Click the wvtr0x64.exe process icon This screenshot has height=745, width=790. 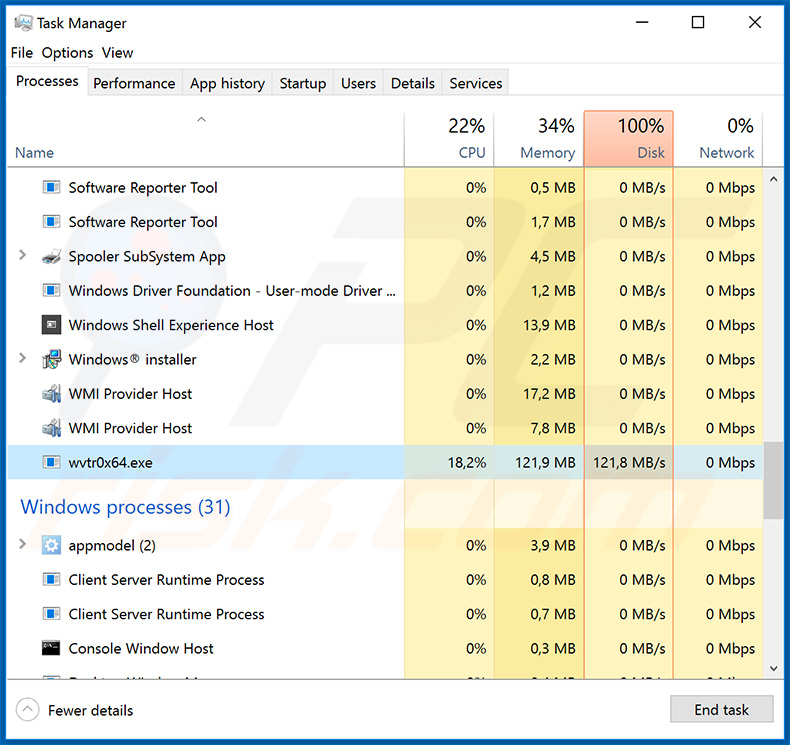point(51,462)
